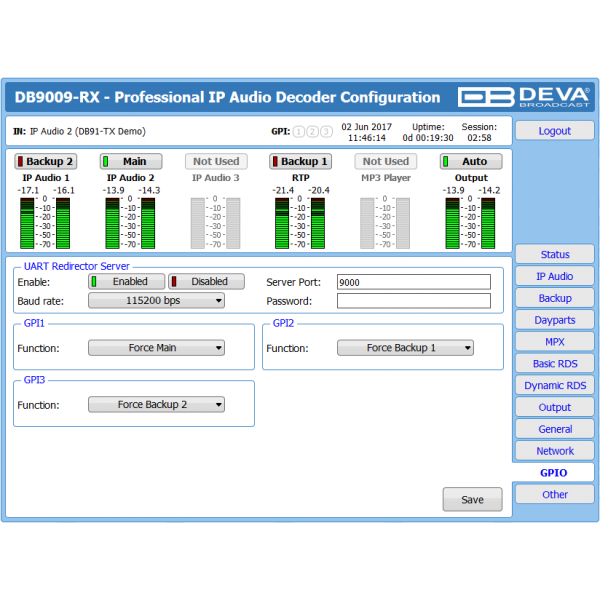The width and height of the screenshot is (600, 600).
Task: Select the Backup 1 source button
Action: 300,161
